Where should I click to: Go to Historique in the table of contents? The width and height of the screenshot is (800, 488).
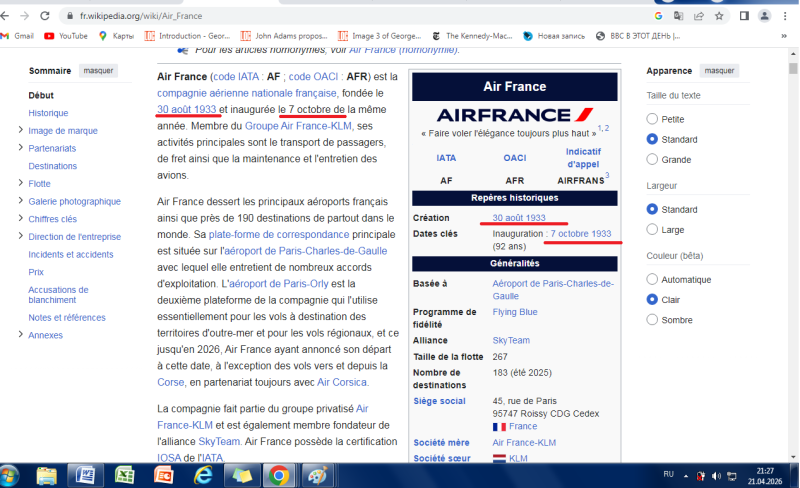[x=48, y=113]
